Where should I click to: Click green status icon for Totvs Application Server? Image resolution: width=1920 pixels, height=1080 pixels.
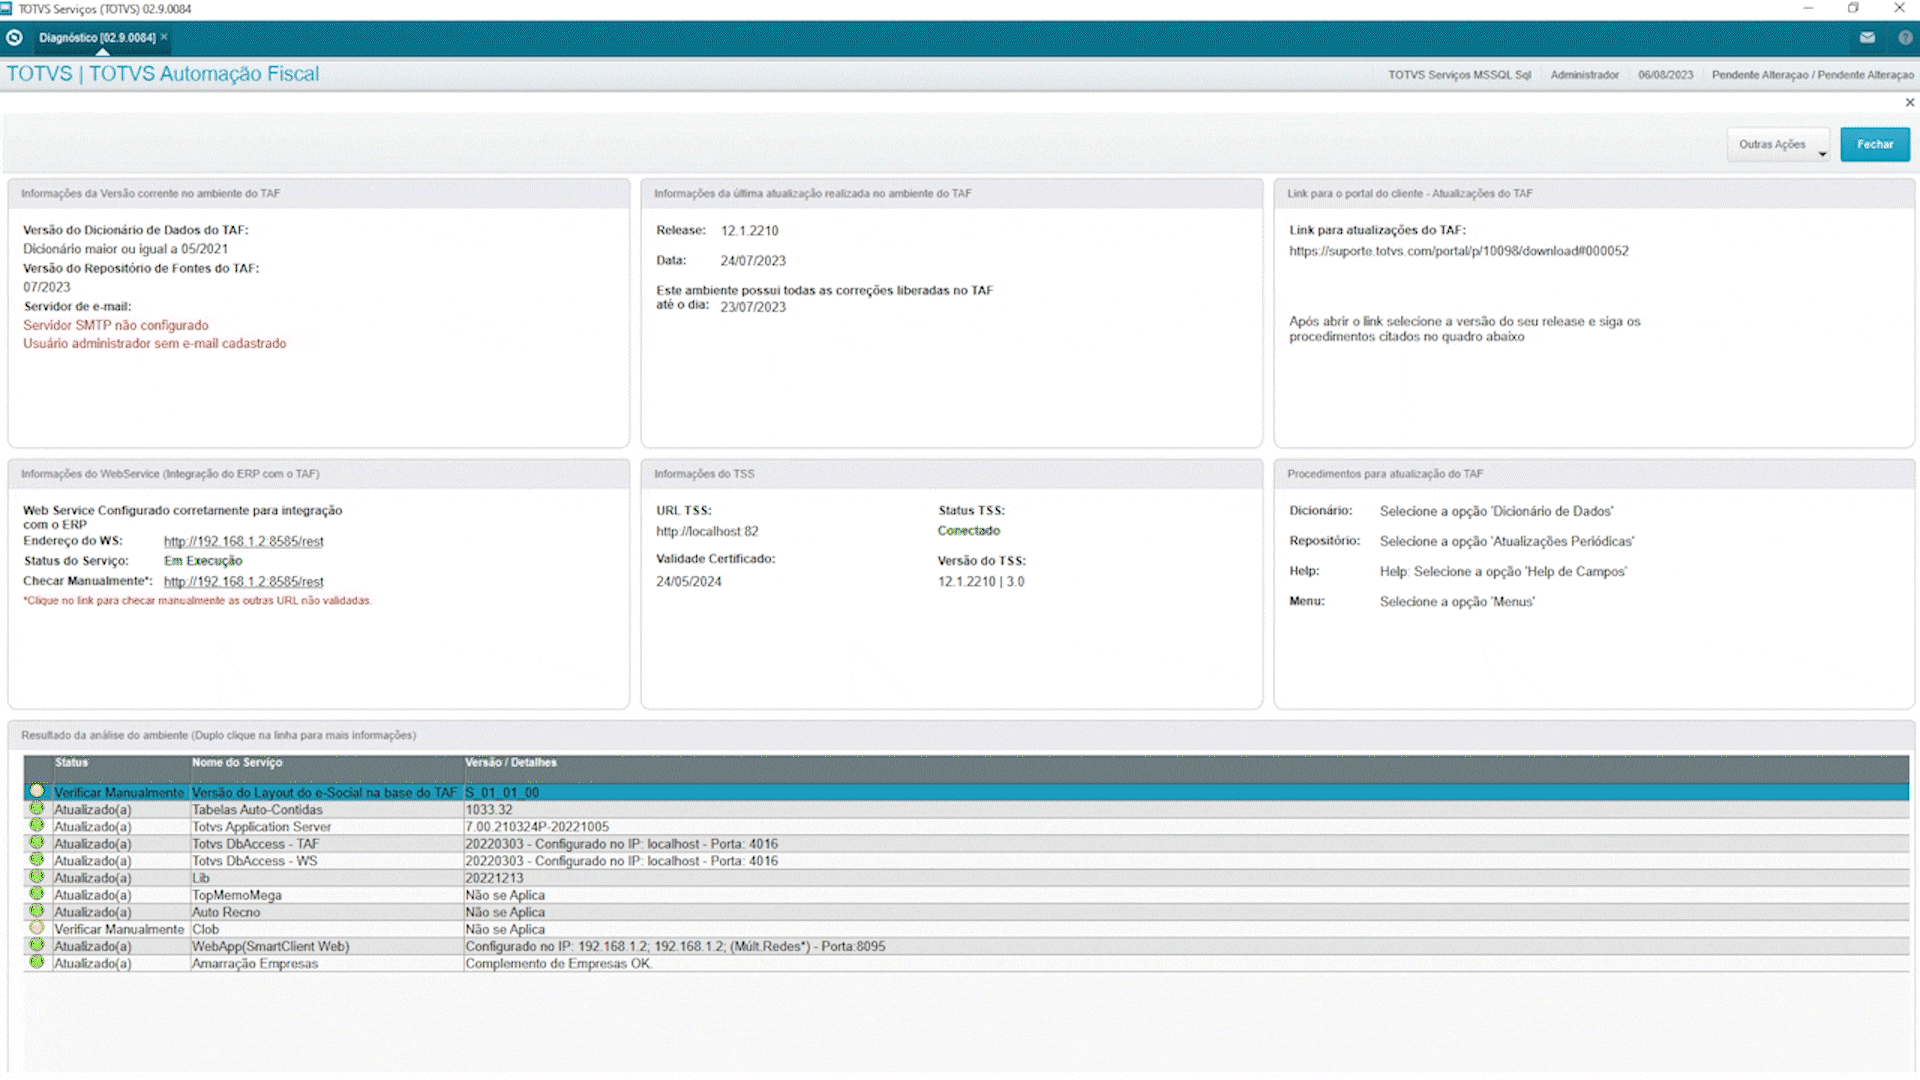pos(37,825)
